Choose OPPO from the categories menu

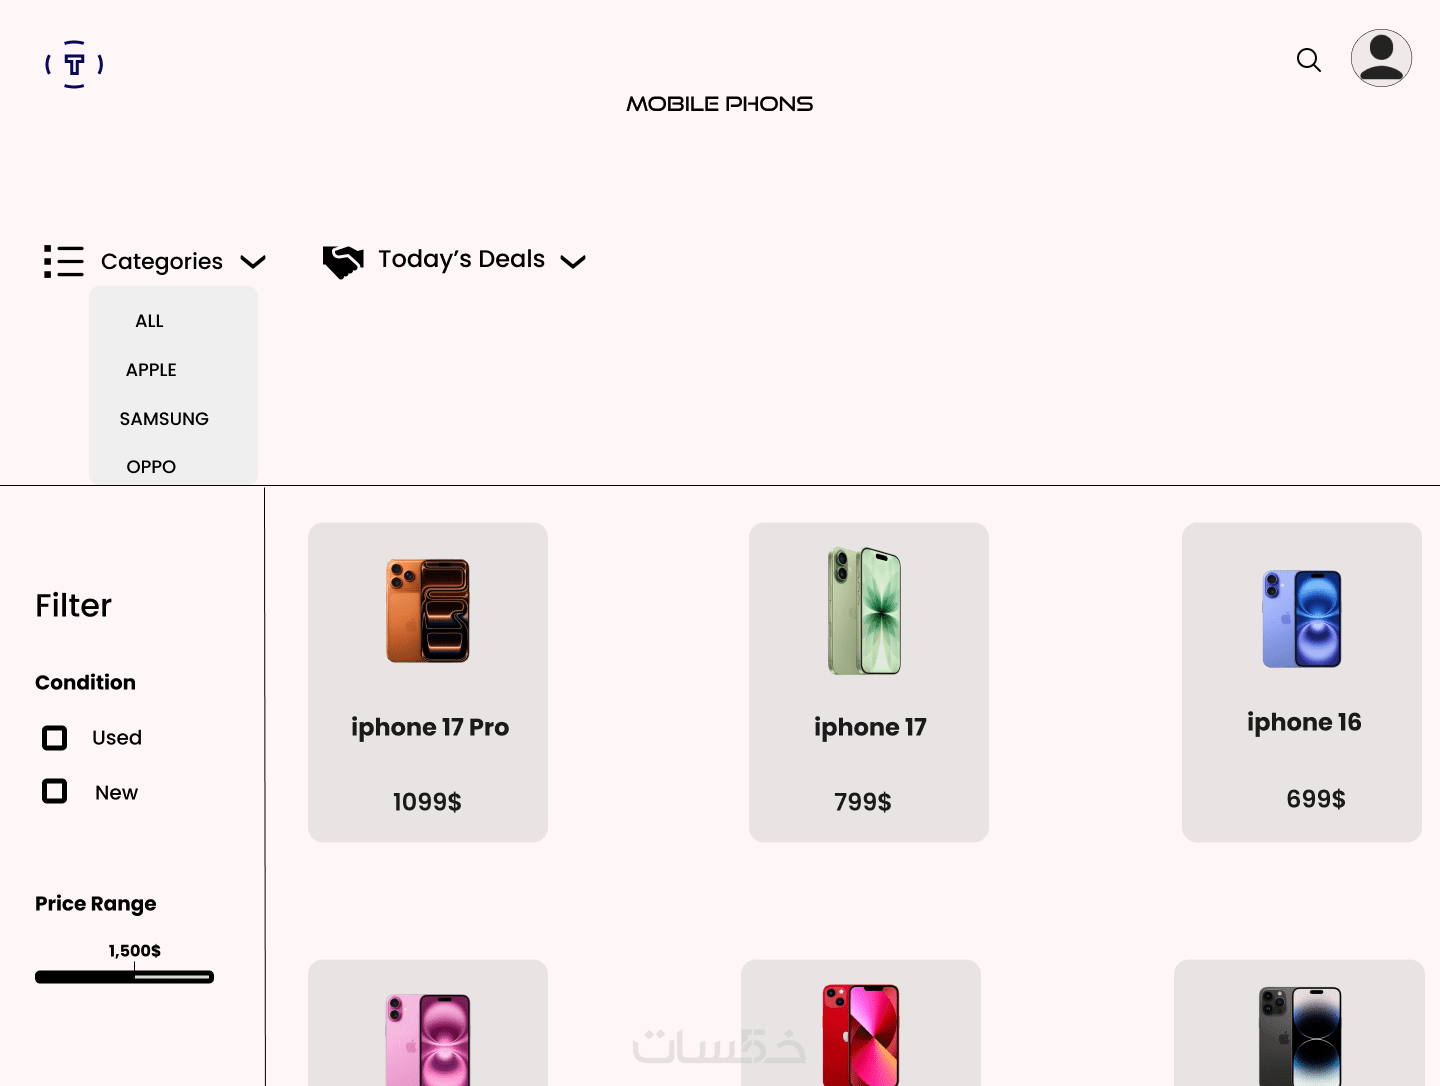click(x=151, y=467)
